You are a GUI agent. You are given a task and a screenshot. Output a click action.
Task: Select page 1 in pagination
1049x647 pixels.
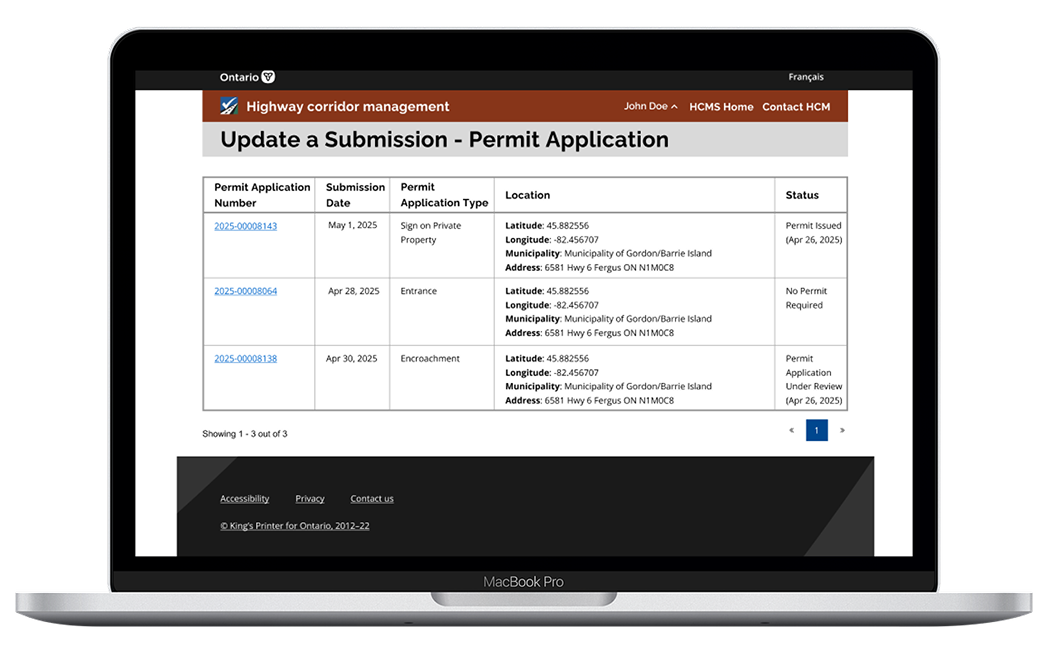click(x=817, y=430)
